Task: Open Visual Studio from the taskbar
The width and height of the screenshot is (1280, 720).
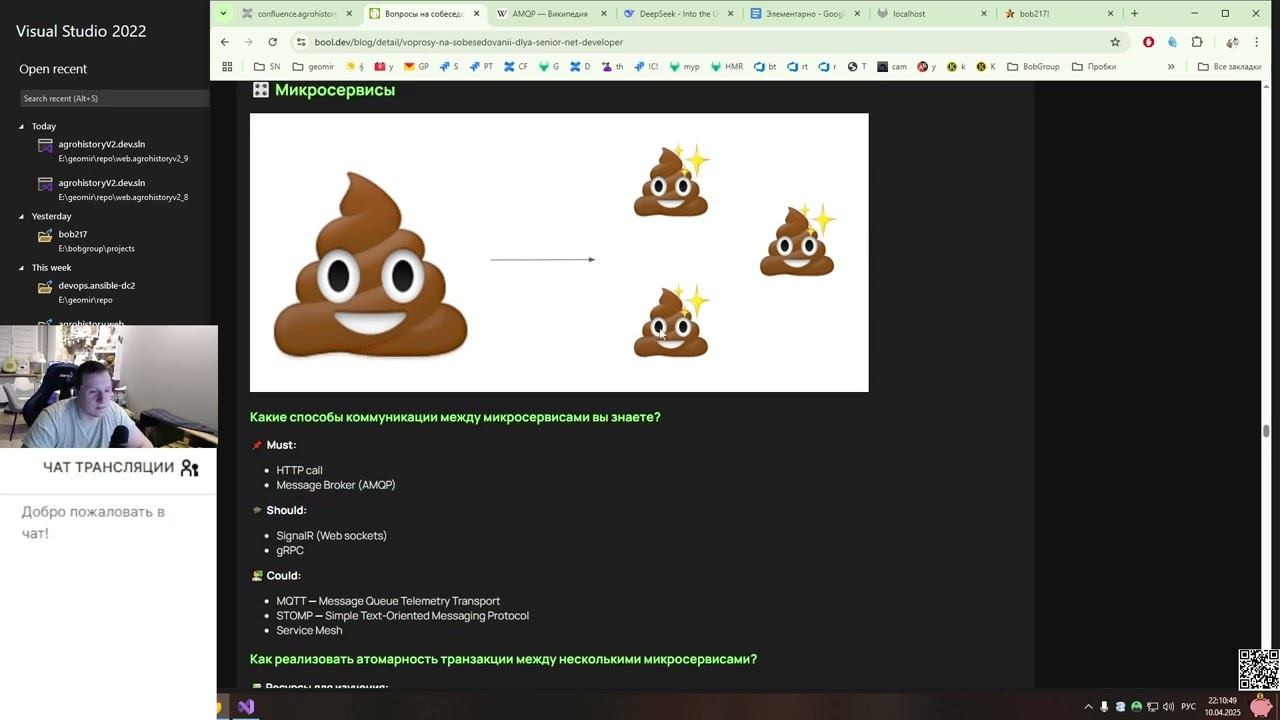Action: click(x=246, y=706)
